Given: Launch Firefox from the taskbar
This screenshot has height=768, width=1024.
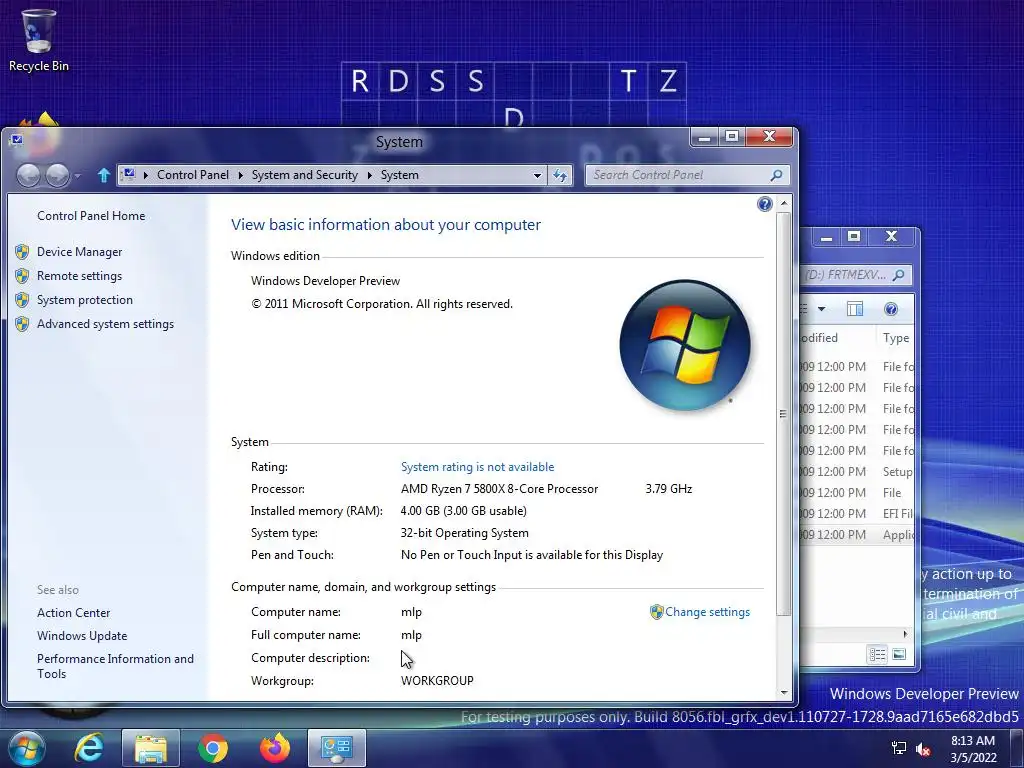Looking at the screenshot, I should (275, 748).
